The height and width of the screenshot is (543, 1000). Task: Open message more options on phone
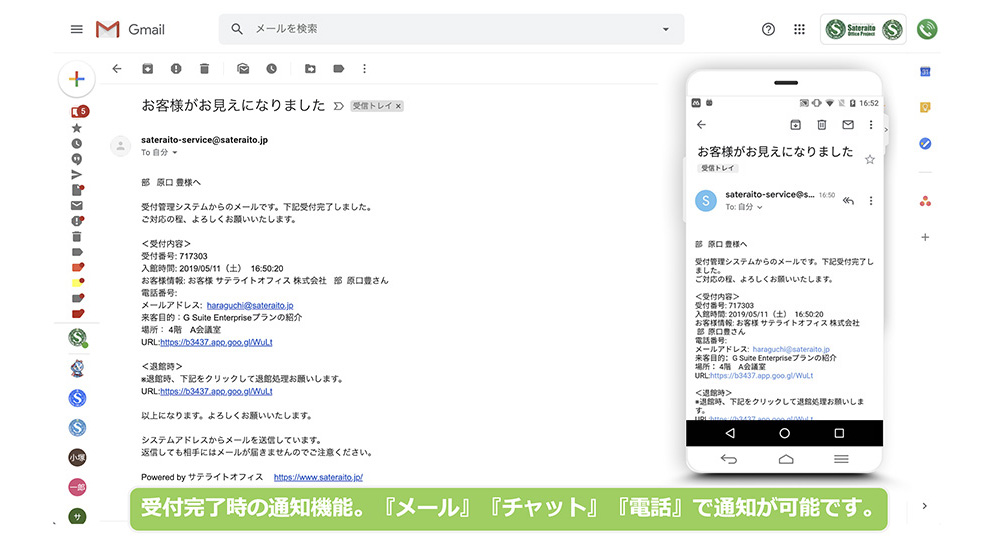871,201
